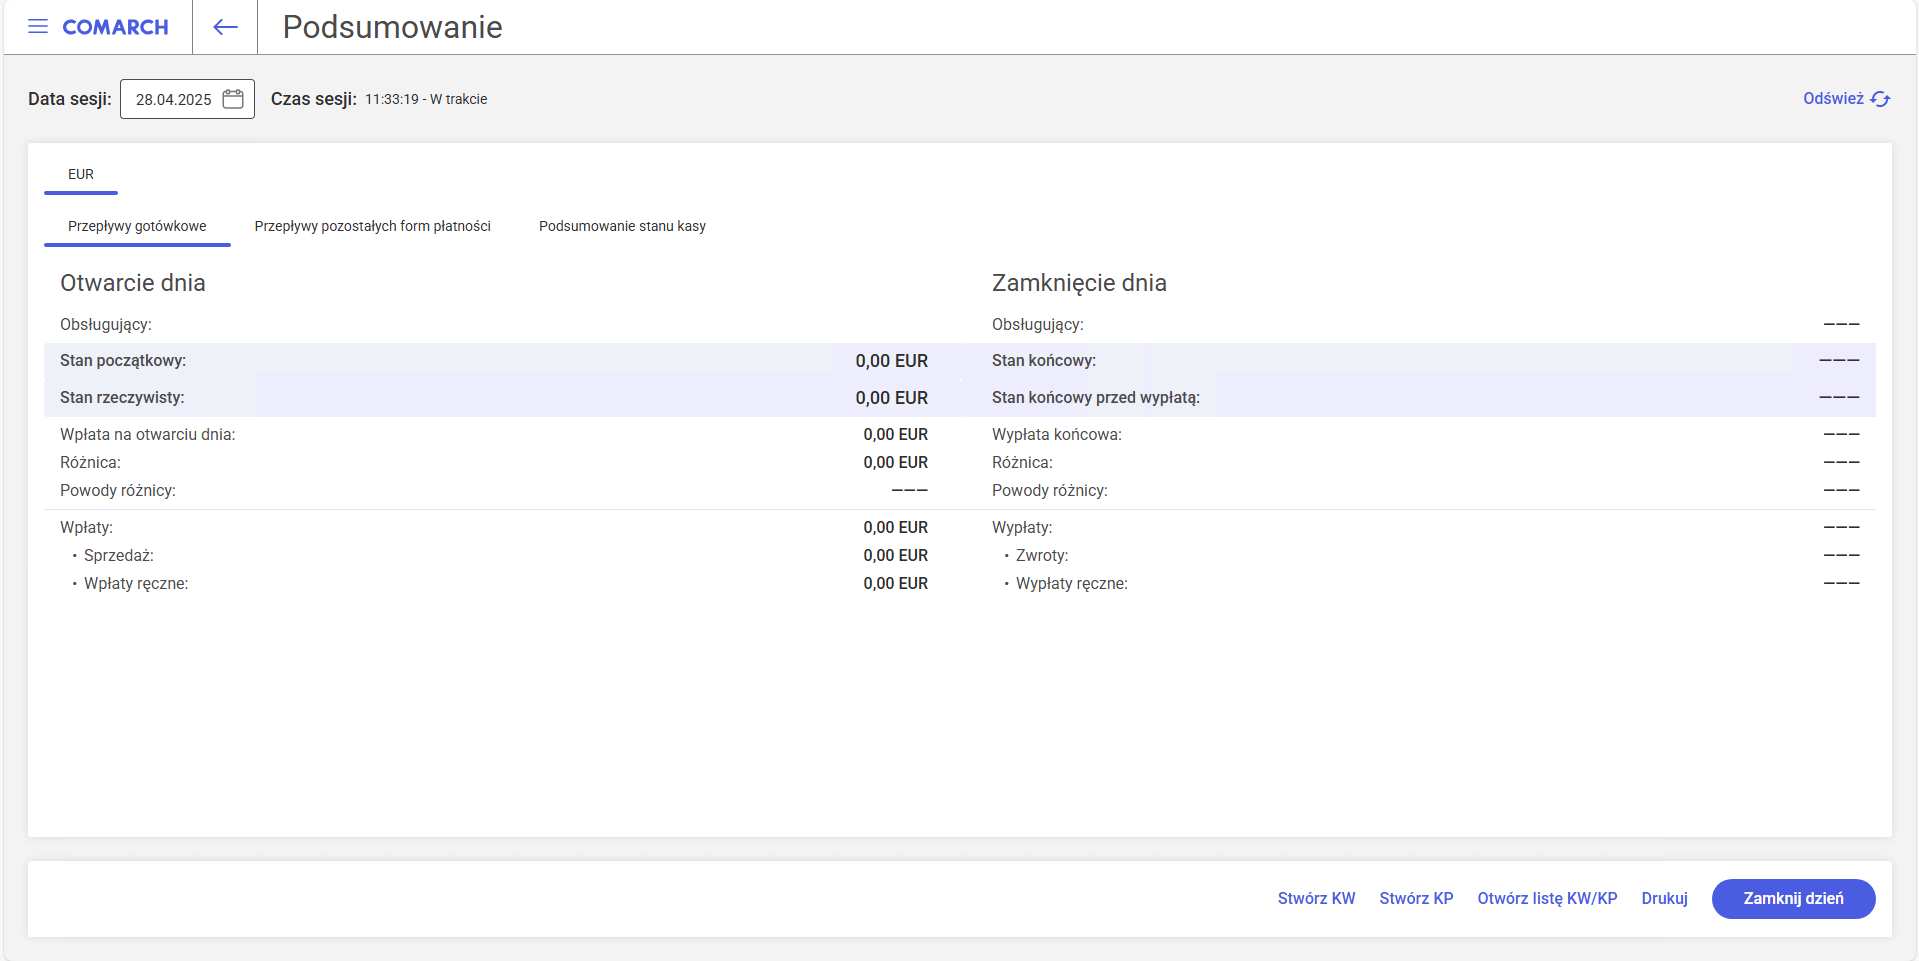1919x961 pixels.
Task: Open the calendar date picker icon
Action: click(233, 99)
